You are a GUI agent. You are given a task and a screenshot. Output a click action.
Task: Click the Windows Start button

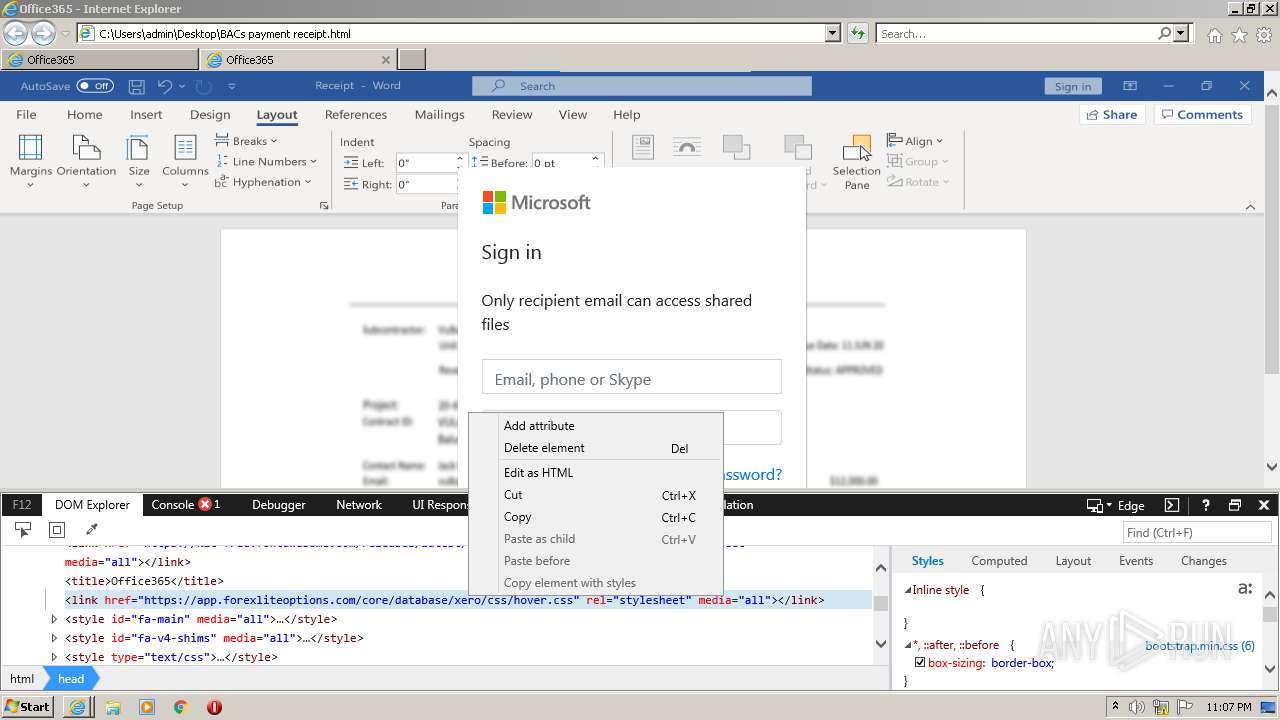(28, 707)
